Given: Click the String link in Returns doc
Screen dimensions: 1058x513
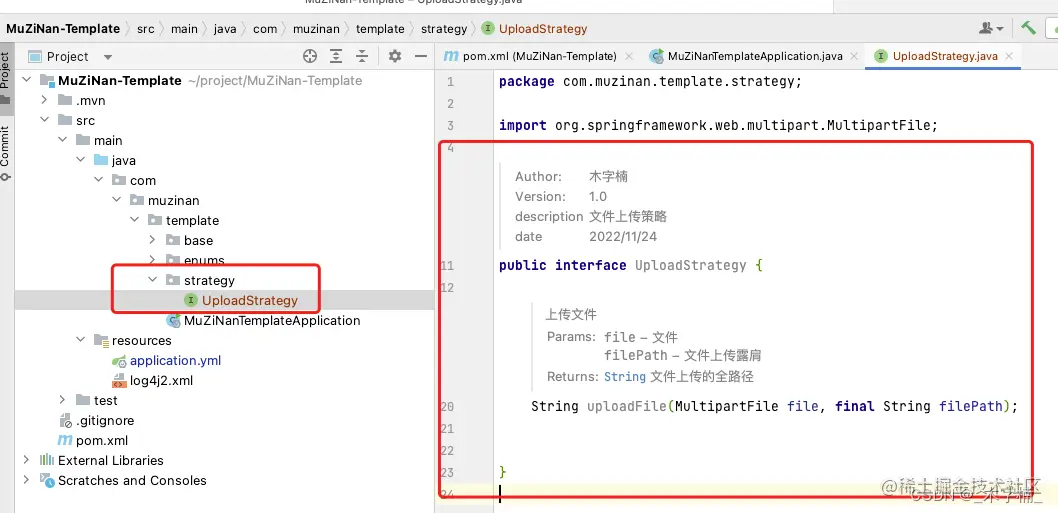Looking at the screenshot, I should pos(625,377).
